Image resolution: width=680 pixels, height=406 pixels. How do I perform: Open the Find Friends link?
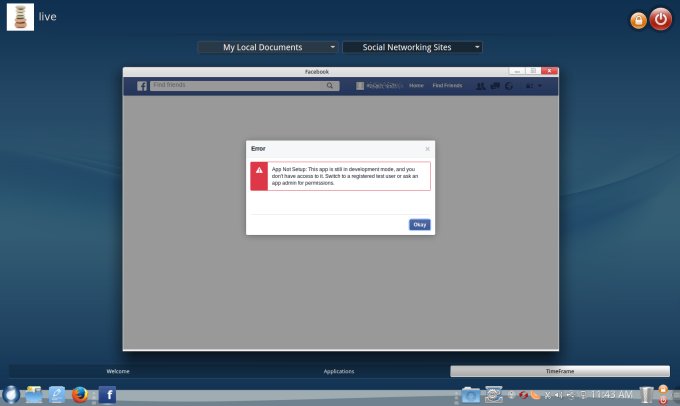click(447, 85)
